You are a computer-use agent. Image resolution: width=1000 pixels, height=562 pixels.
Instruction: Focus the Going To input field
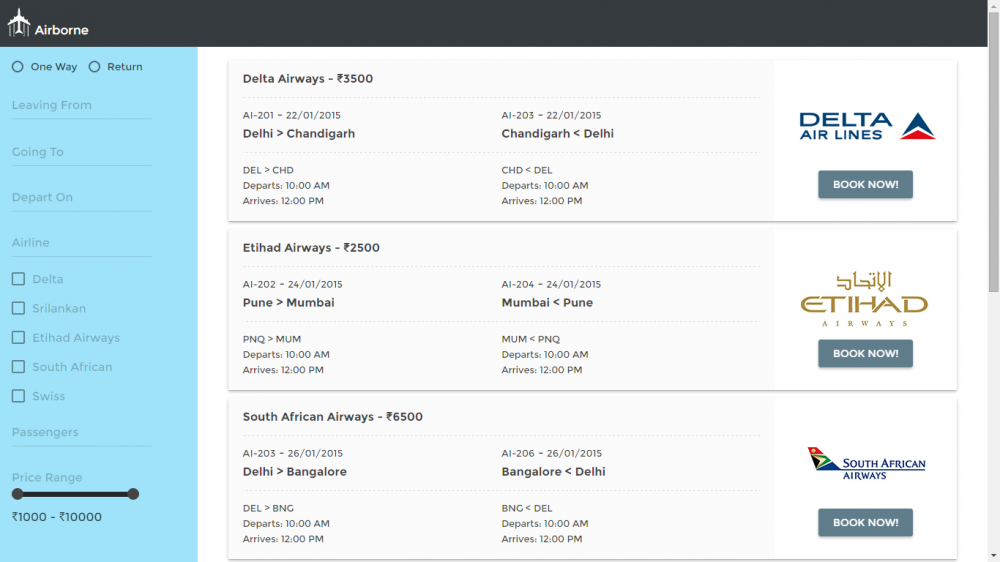tap(81, 153)
